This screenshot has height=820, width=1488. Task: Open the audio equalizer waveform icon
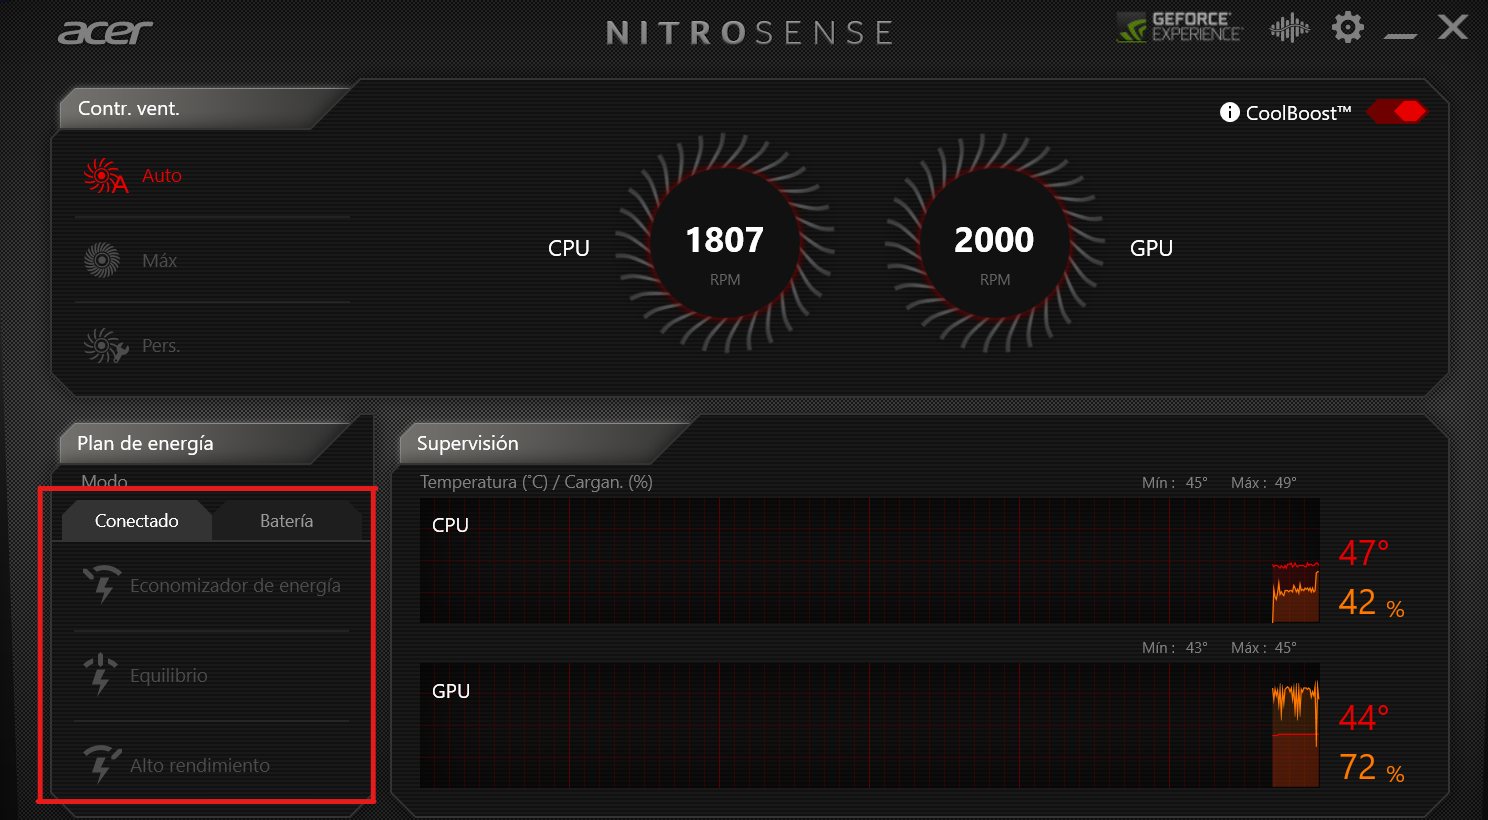(1289, 28)
